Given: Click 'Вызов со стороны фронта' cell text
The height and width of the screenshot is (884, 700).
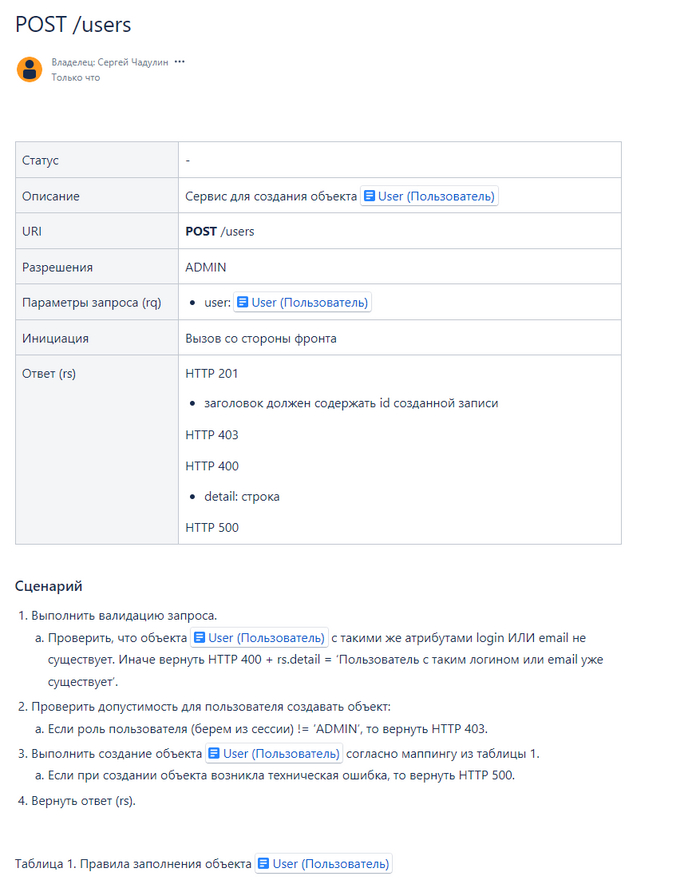Looking at the screenshot, I should 261,338.
